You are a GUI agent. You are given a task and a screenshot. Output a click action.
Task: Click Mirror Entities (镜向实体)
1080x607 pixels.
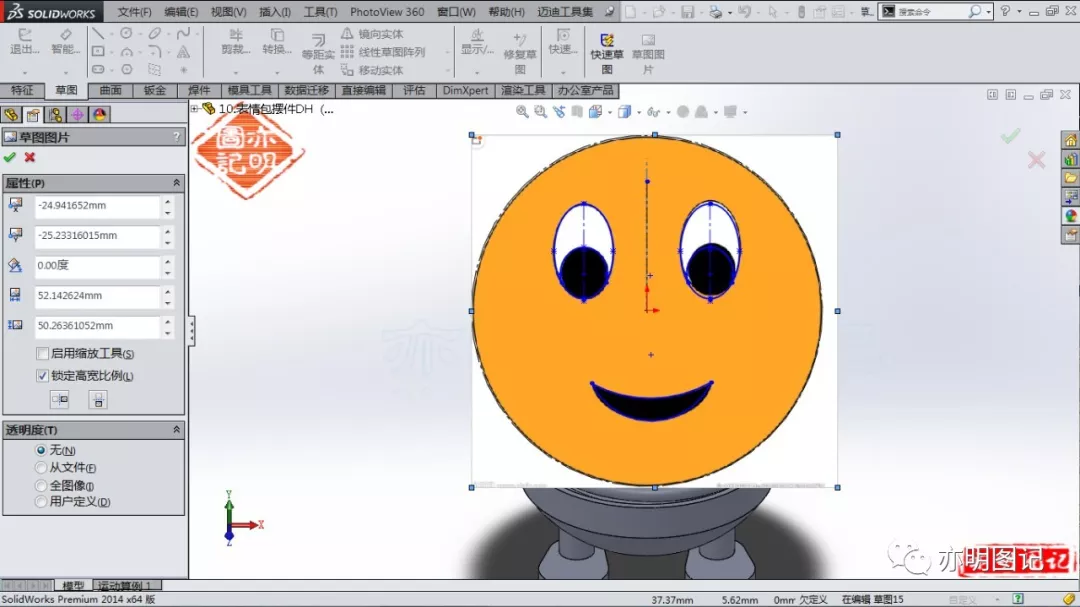click(x=372, y=34)
